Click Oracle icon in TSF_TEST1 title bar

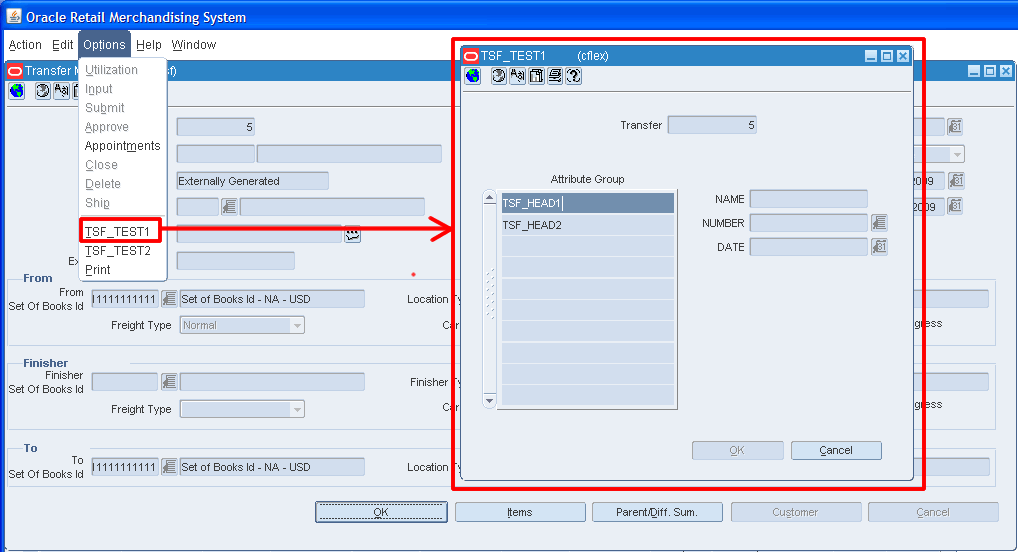tap(471, 56)
